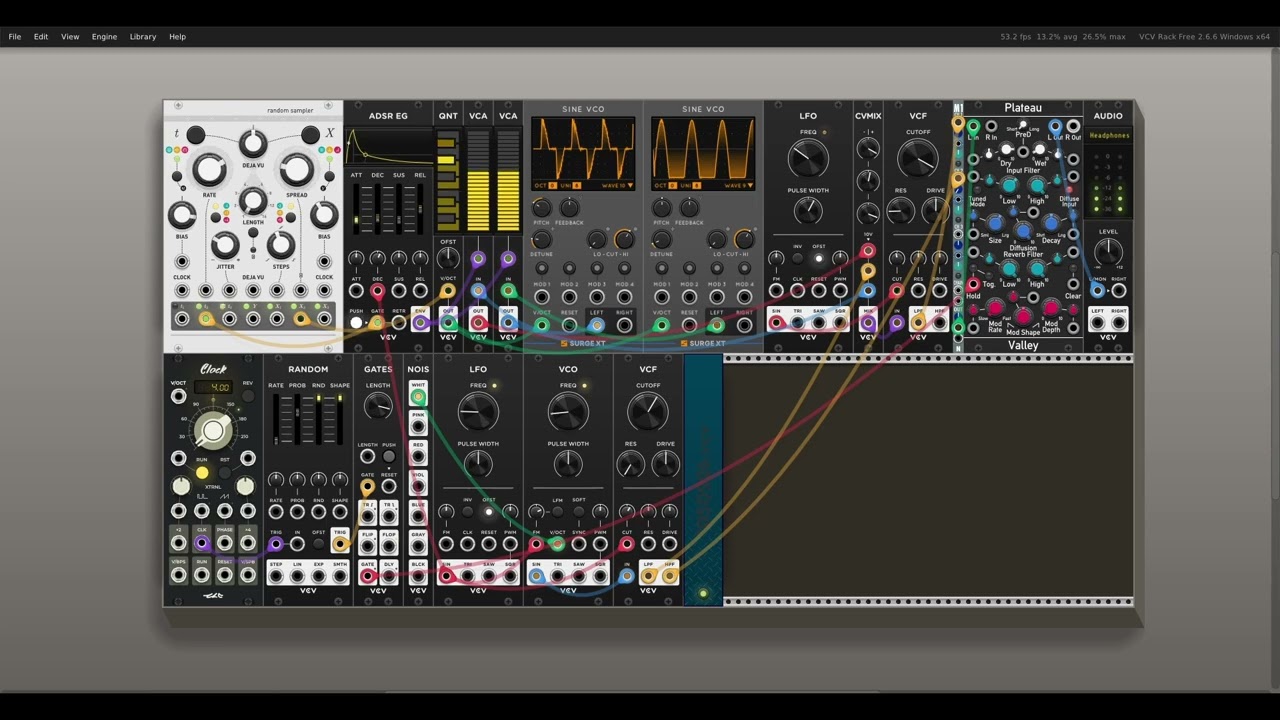Open the Engine menu
Image resolution: width=1280 pixels, height=720 pixels.
105,37
